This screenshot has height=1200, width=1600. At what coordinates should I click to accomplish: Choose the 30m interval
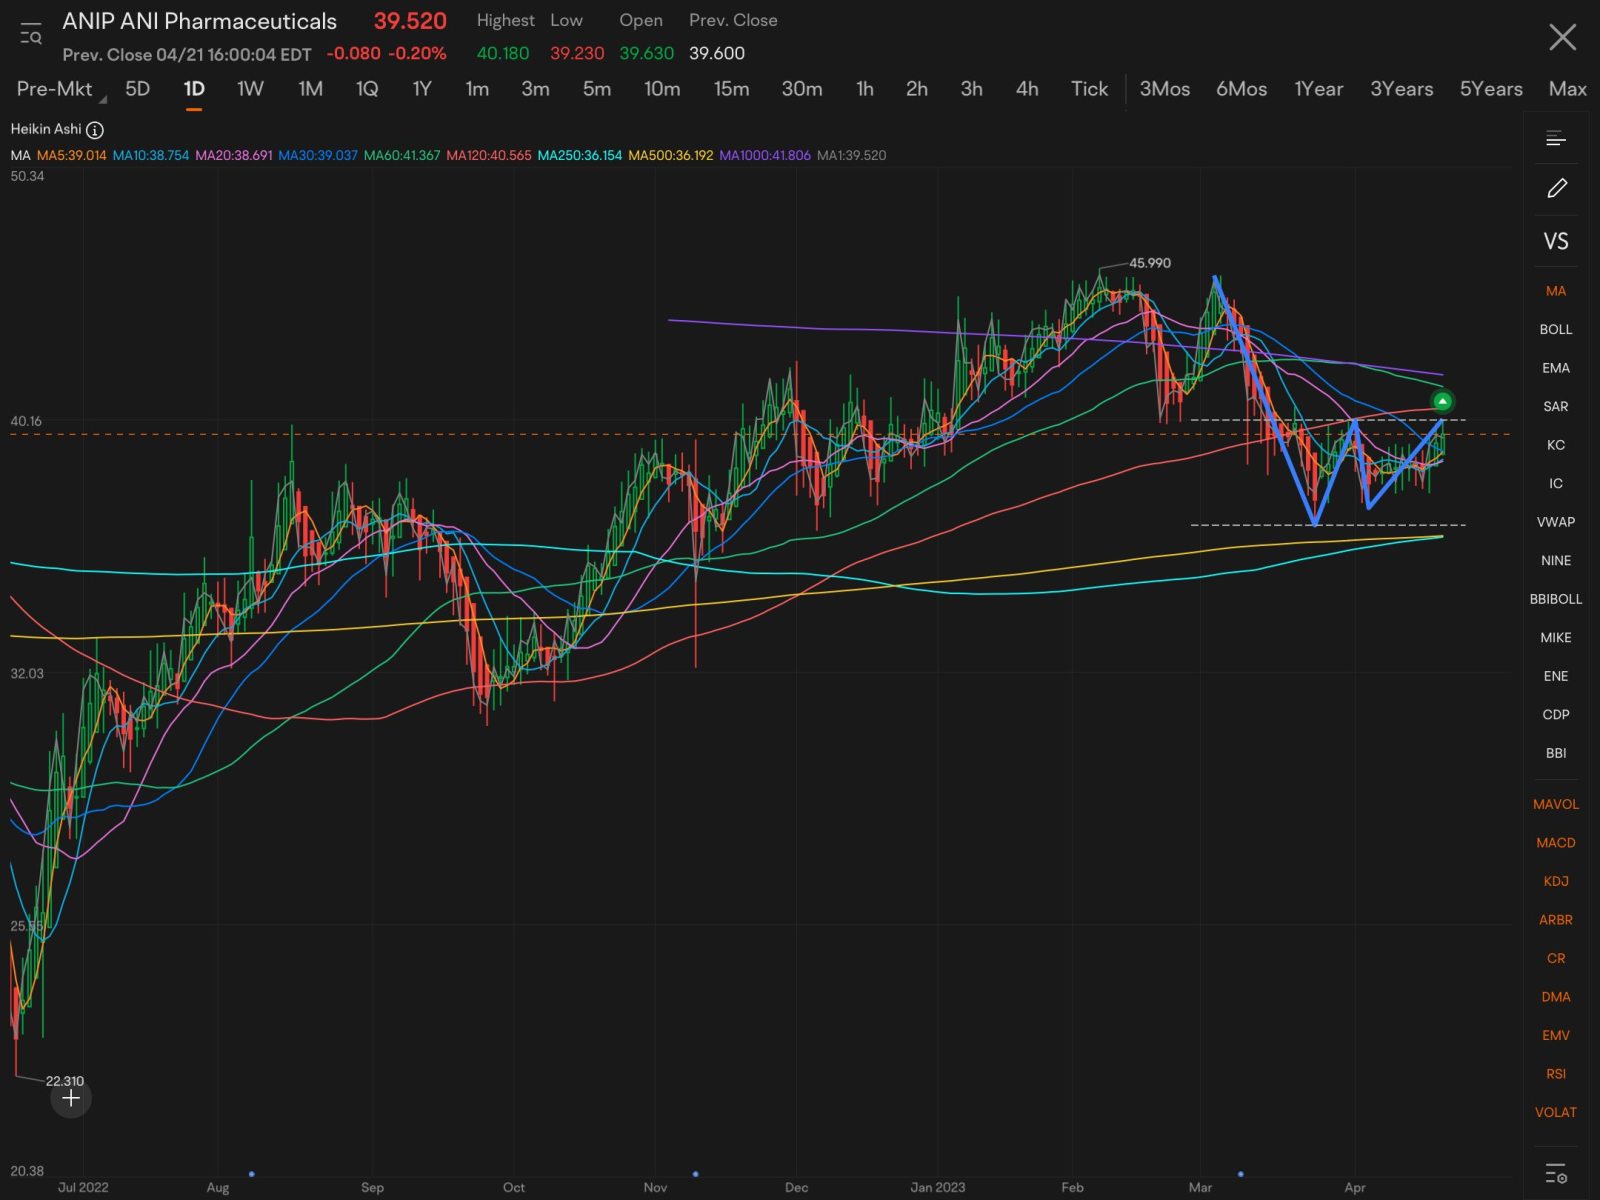802,89
